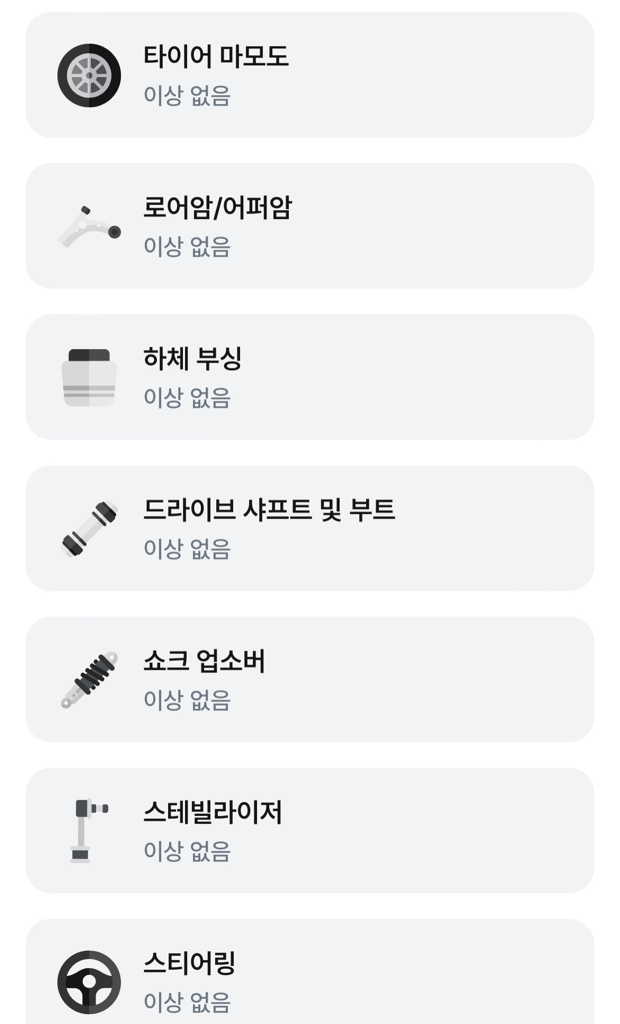The height and width of the screenshot is (1024, 620).
Task: Tap '이상 없음' status under 드라이브 샤프트 및 부트
Action: click(x=187, y=549)
